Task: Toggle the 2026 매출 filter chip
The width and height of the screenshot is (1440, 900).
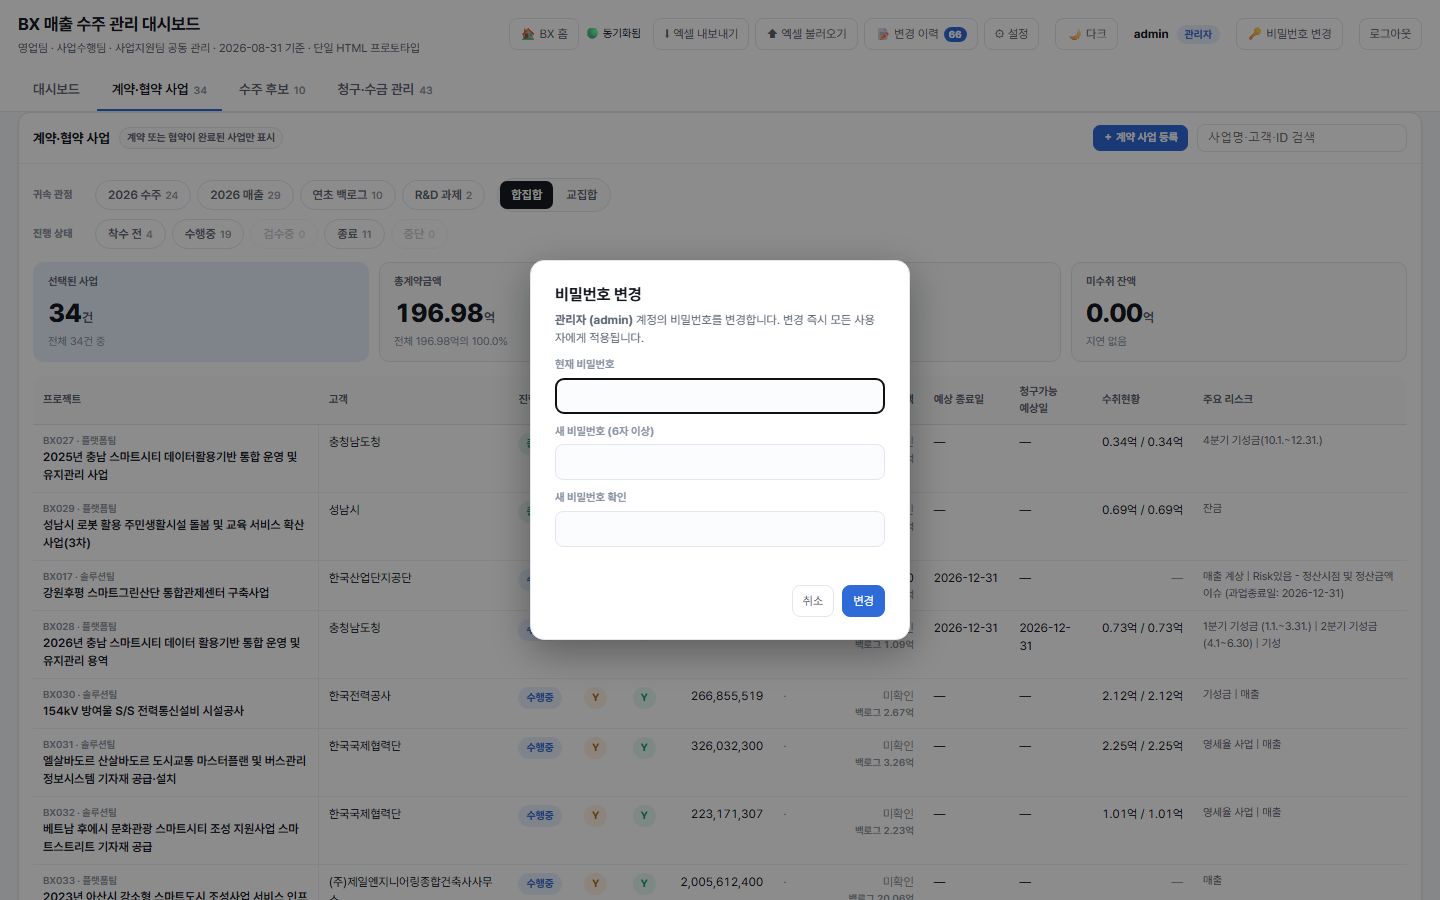Action: (x=245, y=195)
